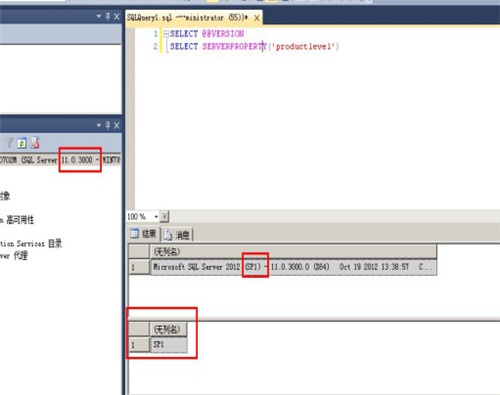This screenshot has width=500, height=395.
Task: Click the SP1 result cell
Action: [x=169, y=345]
